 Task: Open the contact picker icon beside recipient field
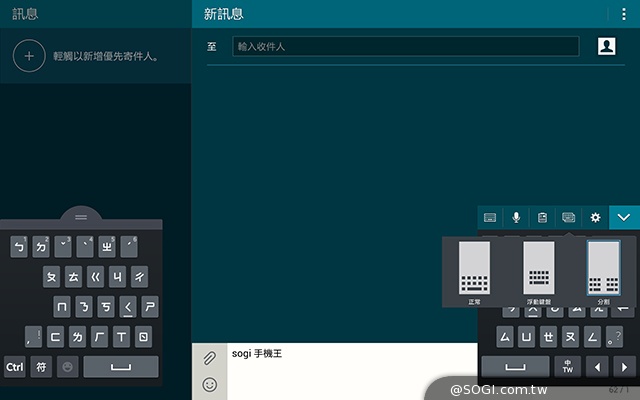pyautogui.click(x=607, y=46)
